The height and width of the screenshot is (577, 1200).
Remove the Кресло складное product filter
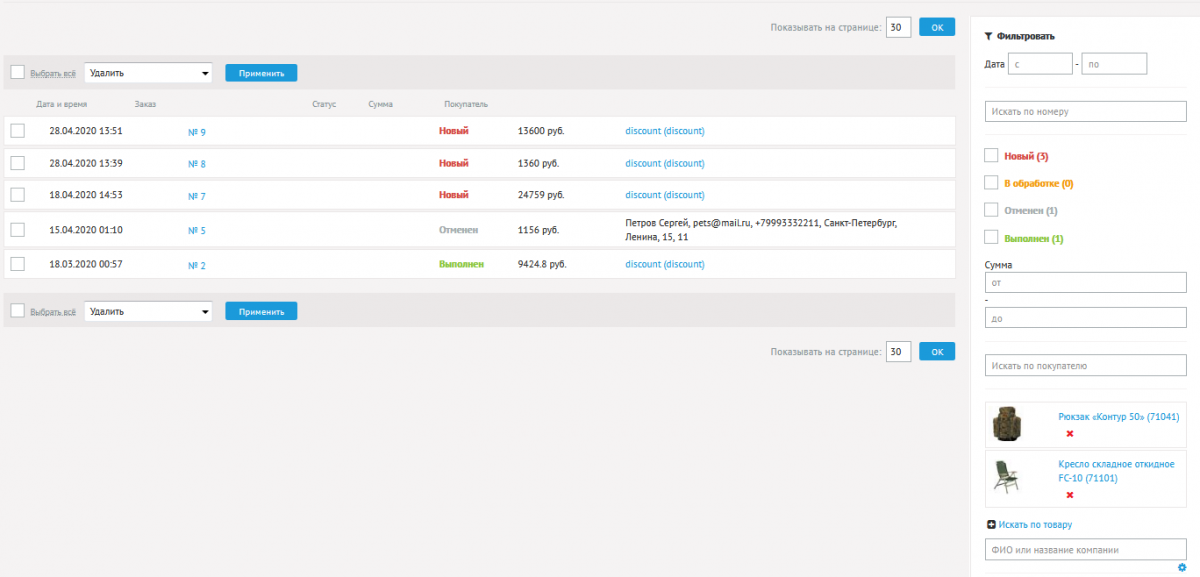(x=1069, y=495)
